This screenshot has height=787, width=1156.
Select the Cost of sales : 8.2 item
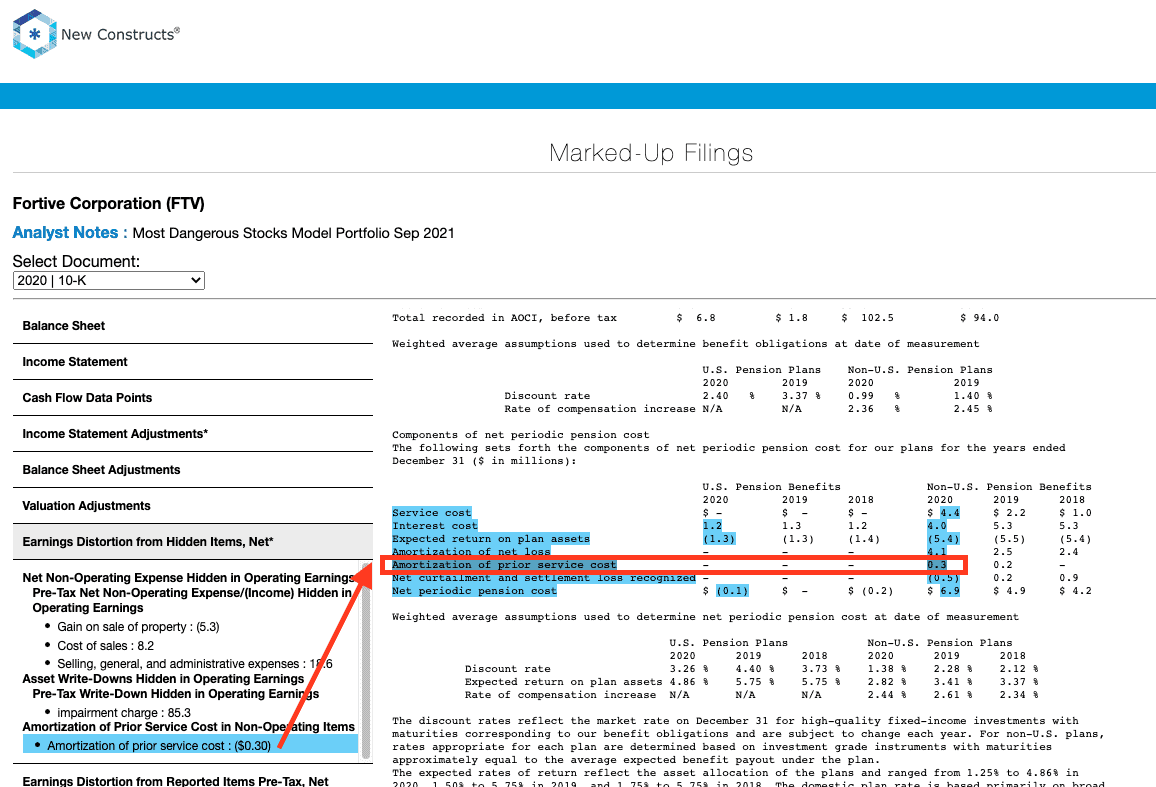[105, 646]
